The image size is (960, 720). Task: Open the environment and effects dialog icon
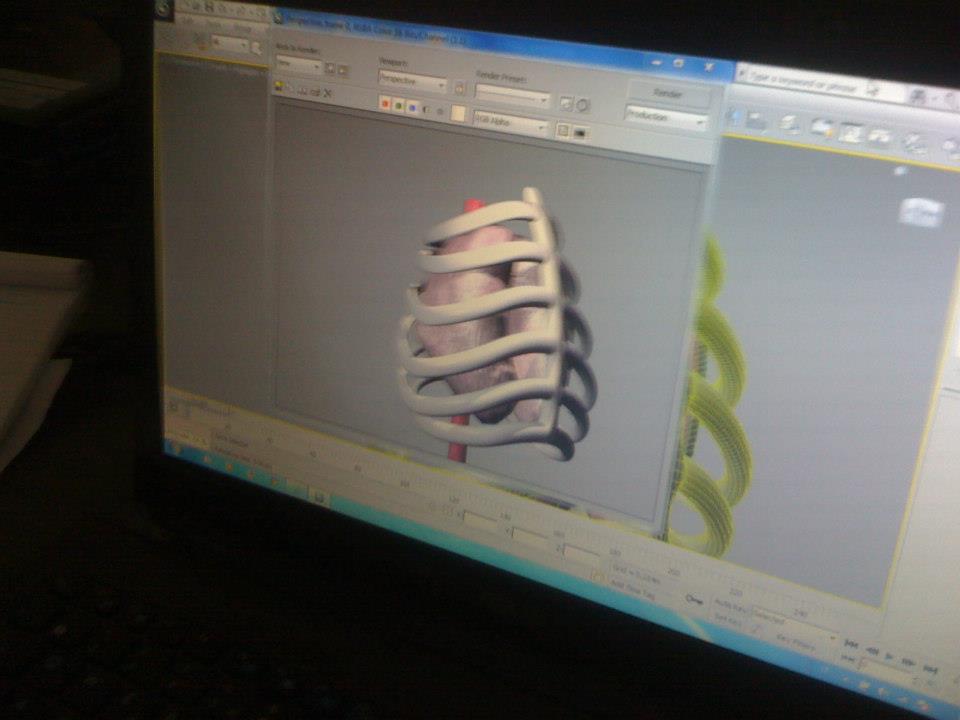pyautogui.click(x=582, y=105)
